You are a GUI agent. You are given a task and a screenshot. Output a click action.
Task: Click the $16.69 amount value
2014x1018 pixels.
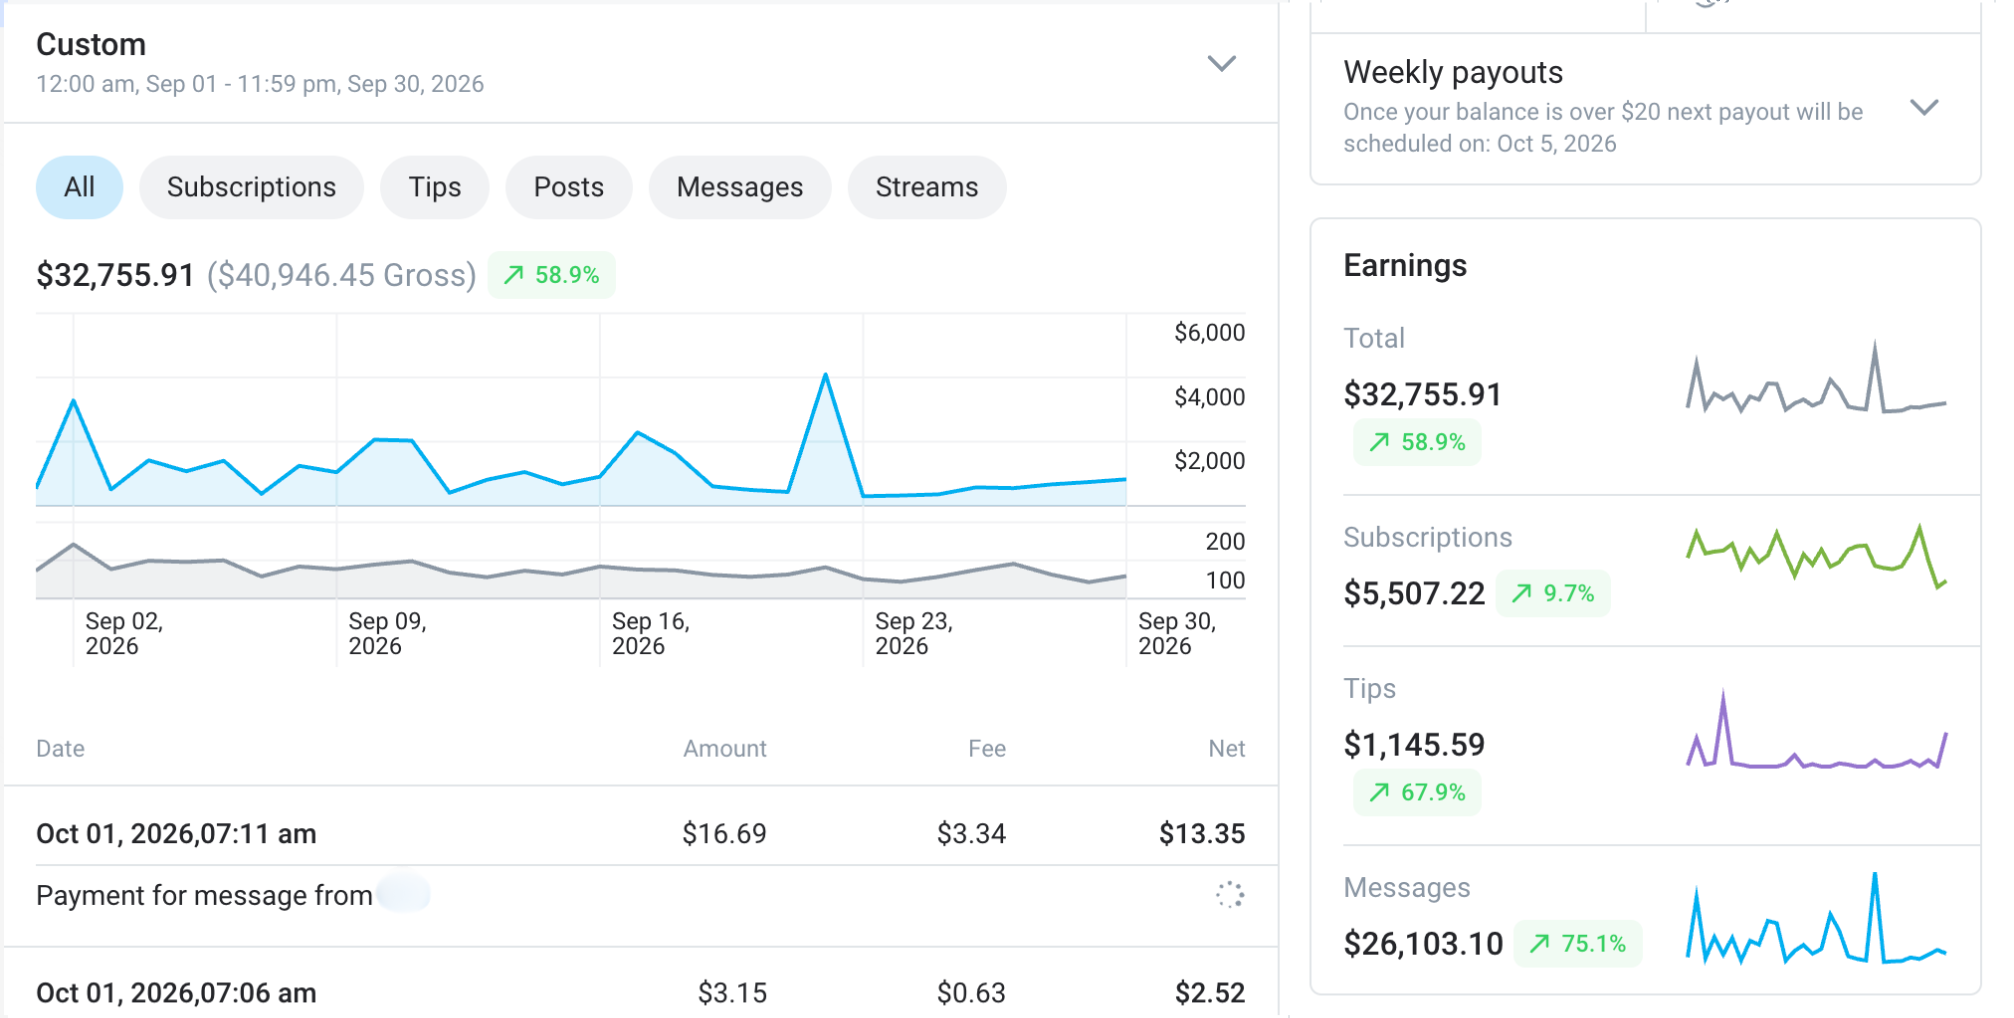[724, 834]
